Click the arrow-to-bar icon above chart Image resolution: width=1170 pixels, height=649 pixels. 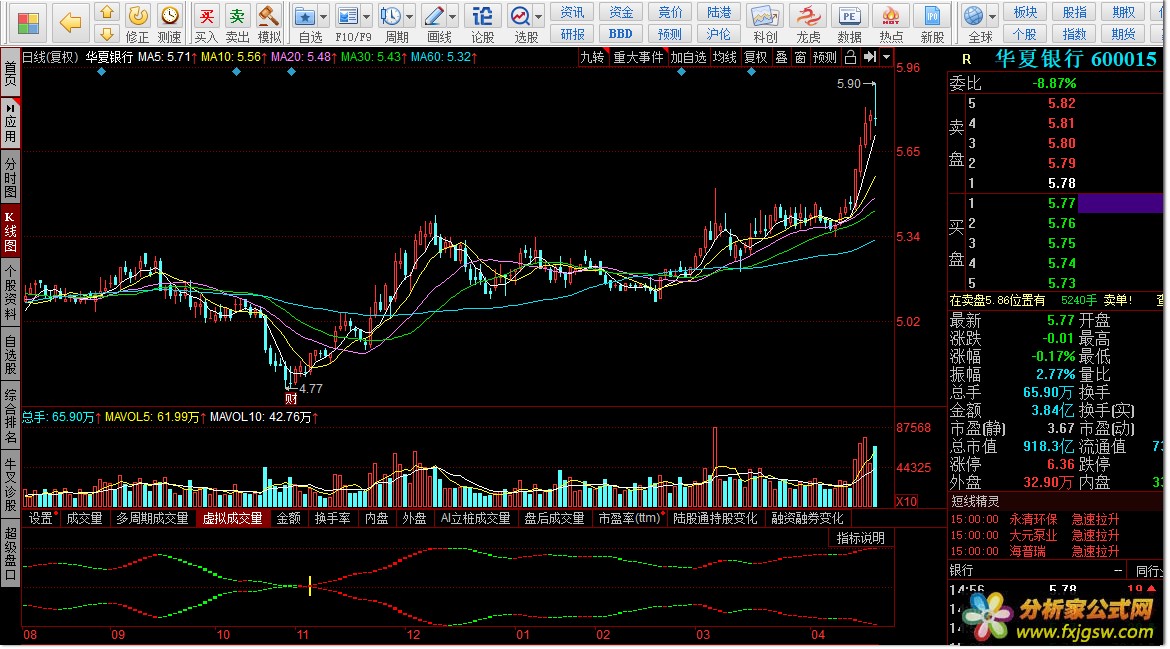click(x=870, y=57)
